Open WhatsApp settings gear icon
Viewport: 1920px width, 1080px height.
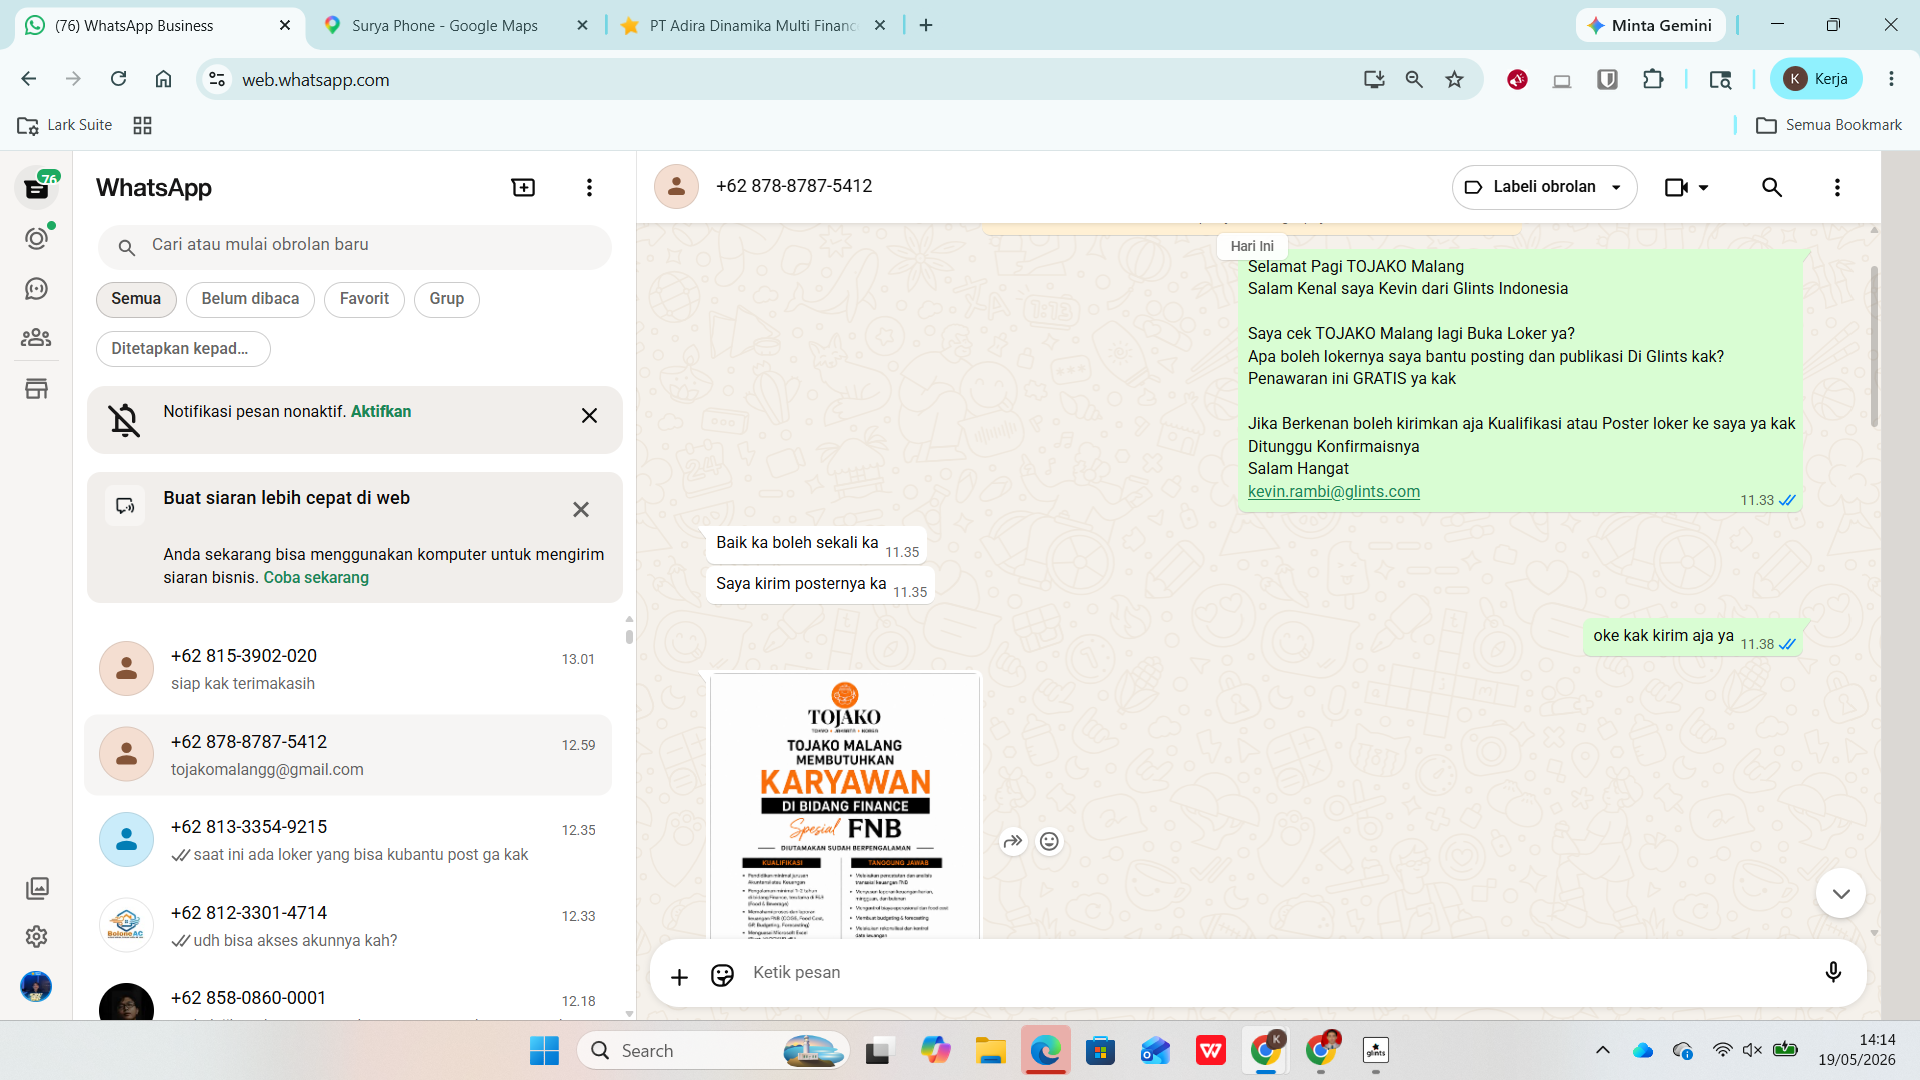pyautogui.click(x=37, y=937)
